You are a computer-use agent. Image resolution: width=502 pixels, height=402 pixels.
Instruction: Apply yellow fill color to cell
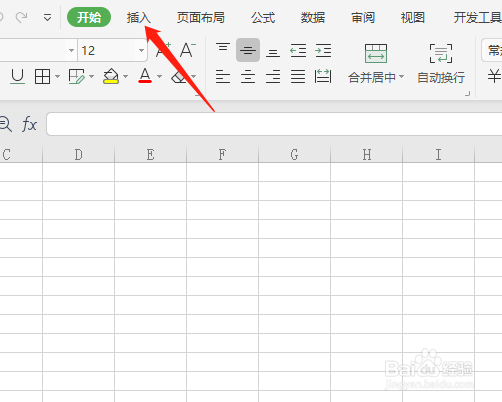click(111, 77)
